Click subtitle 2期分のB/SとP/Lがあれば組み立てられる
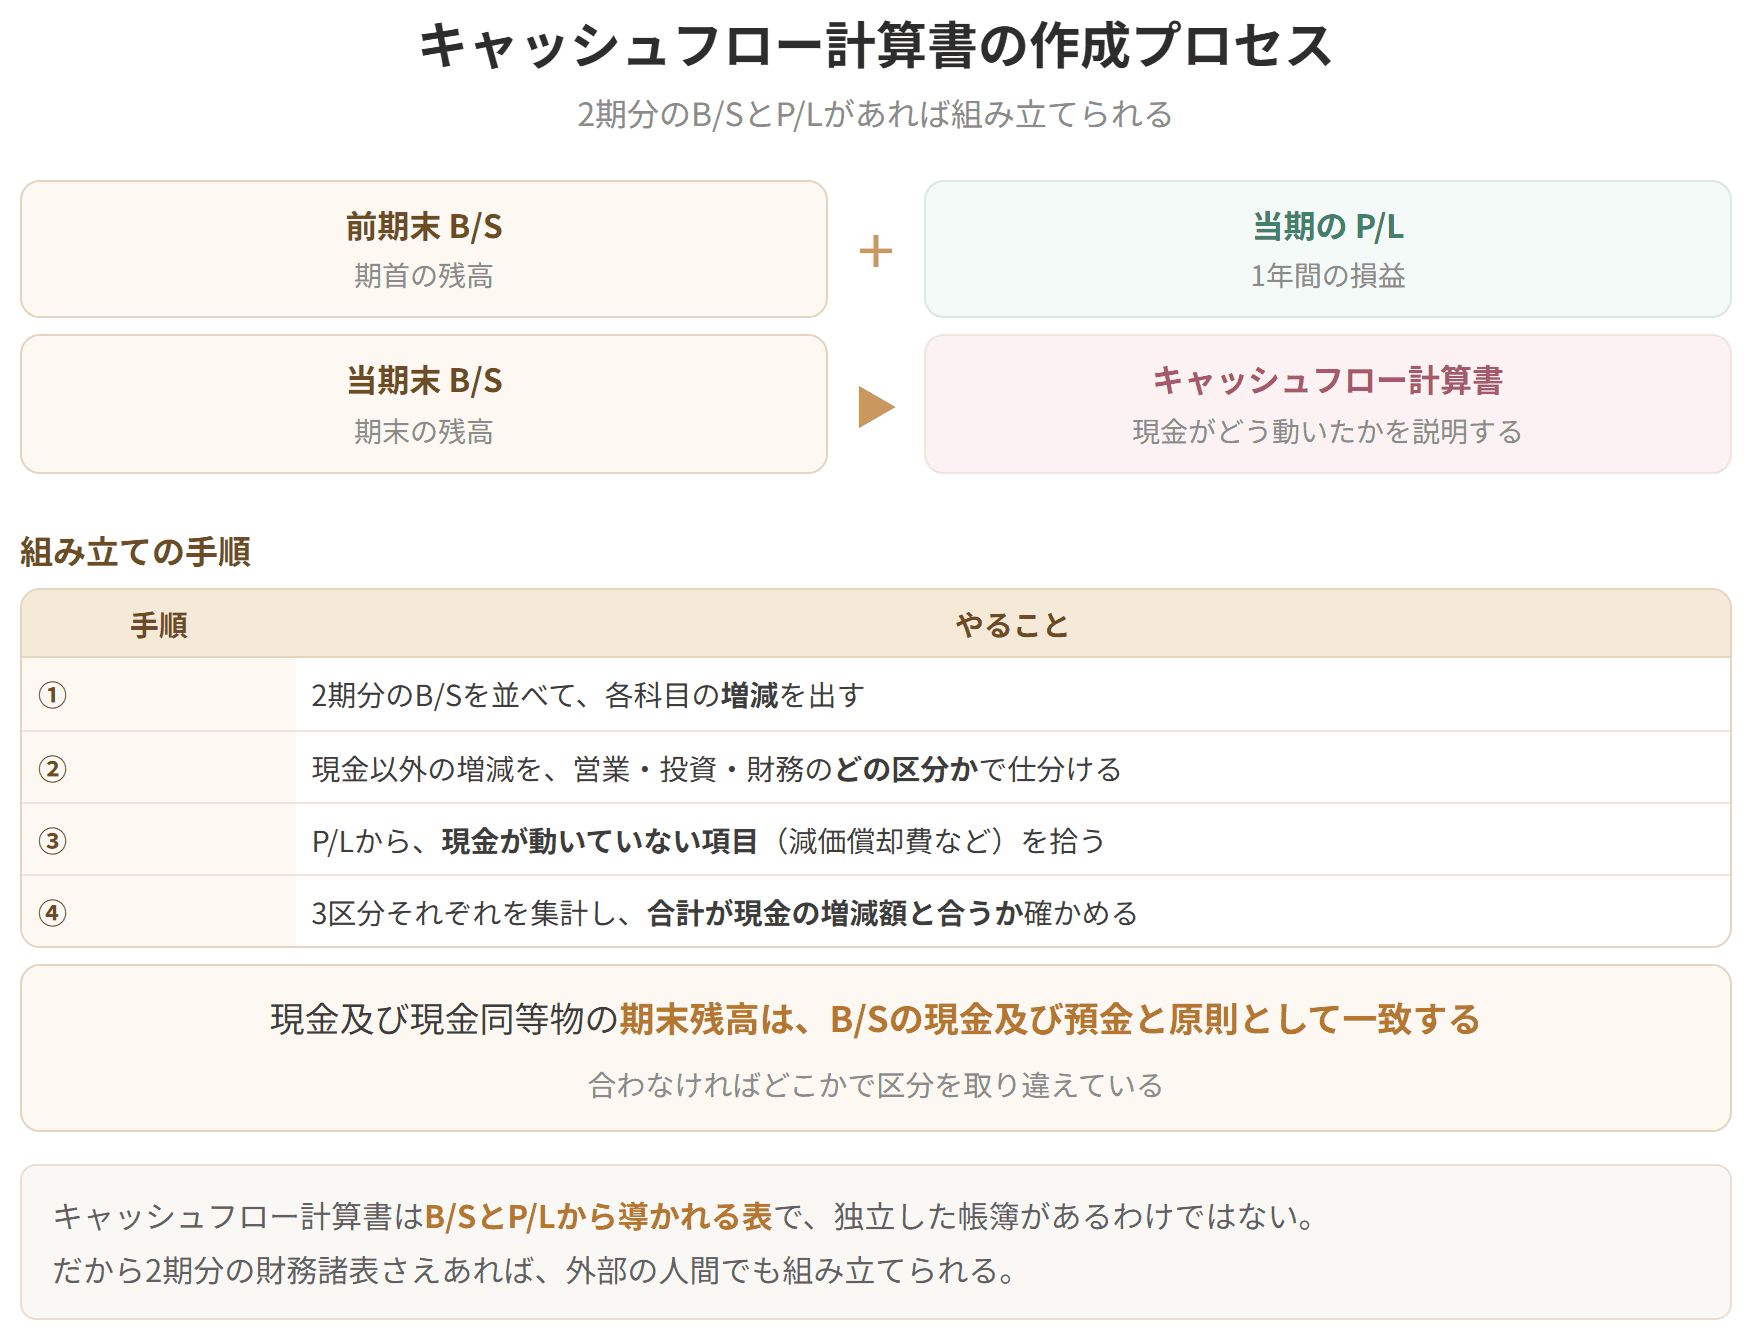Viewport: 1752px width, 1340px height. pyautogui.click(x=875, y=114)
